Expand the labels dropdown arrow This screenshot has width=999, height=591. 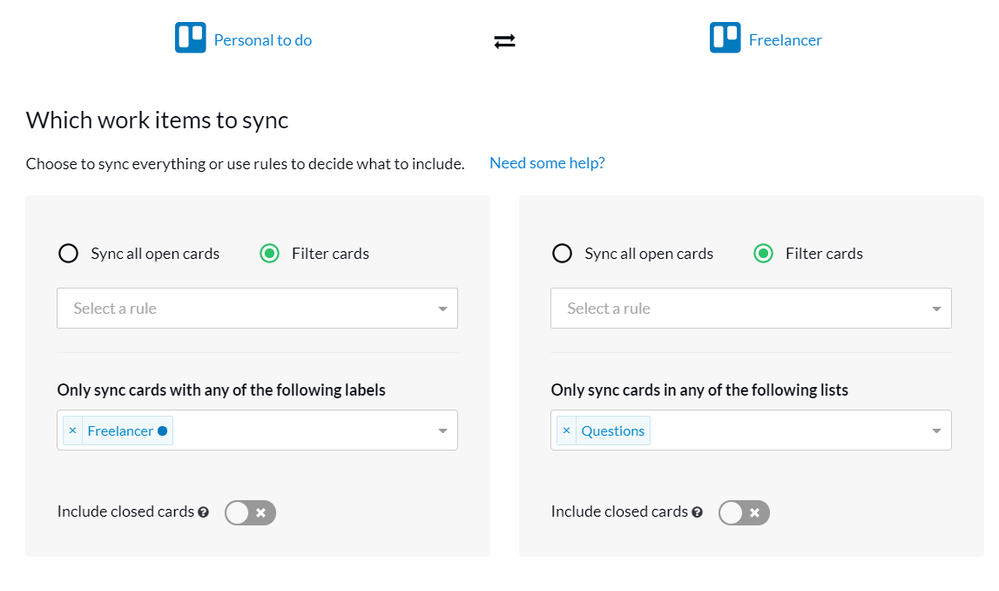[443, 431]
